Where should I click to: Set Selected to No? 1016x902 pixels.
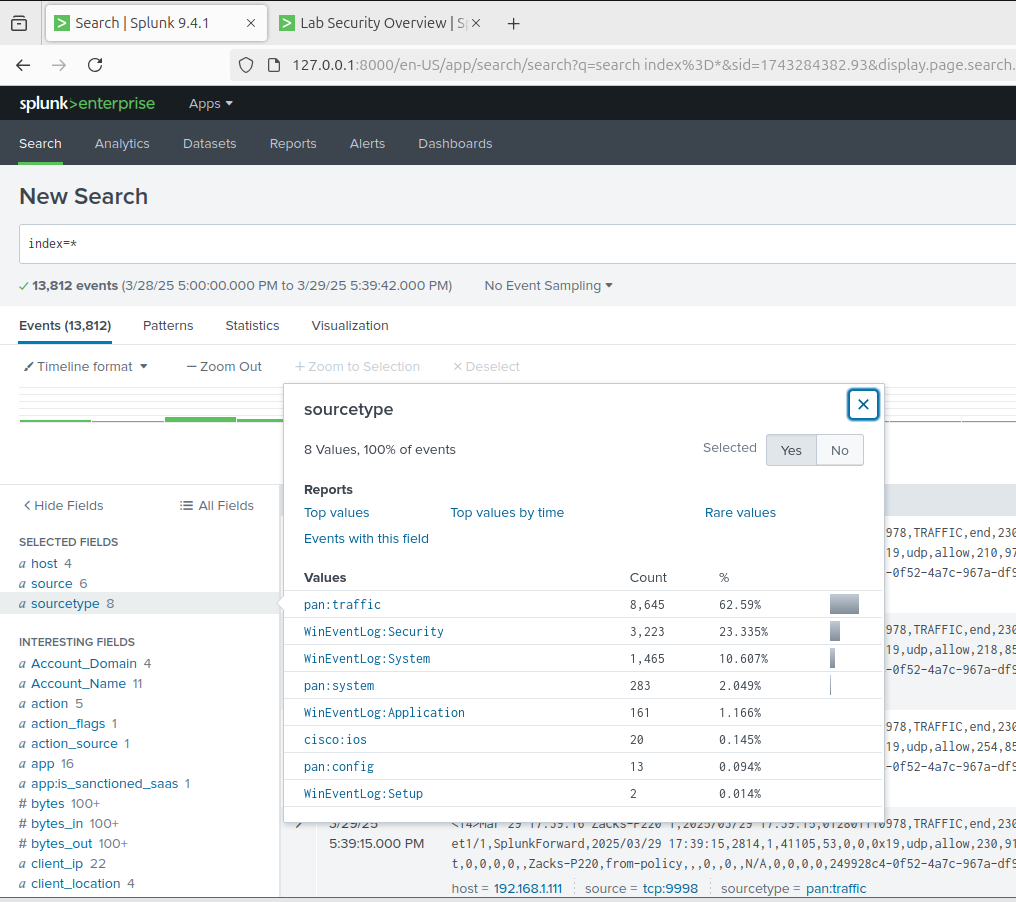pyautogui.click(x=840, y=450)
